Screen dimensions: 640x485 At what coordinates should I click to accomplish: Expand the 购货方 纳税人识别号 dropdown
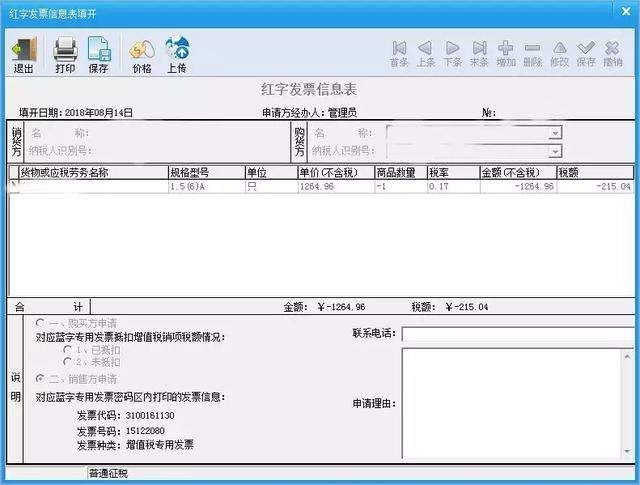pos(554,151)
